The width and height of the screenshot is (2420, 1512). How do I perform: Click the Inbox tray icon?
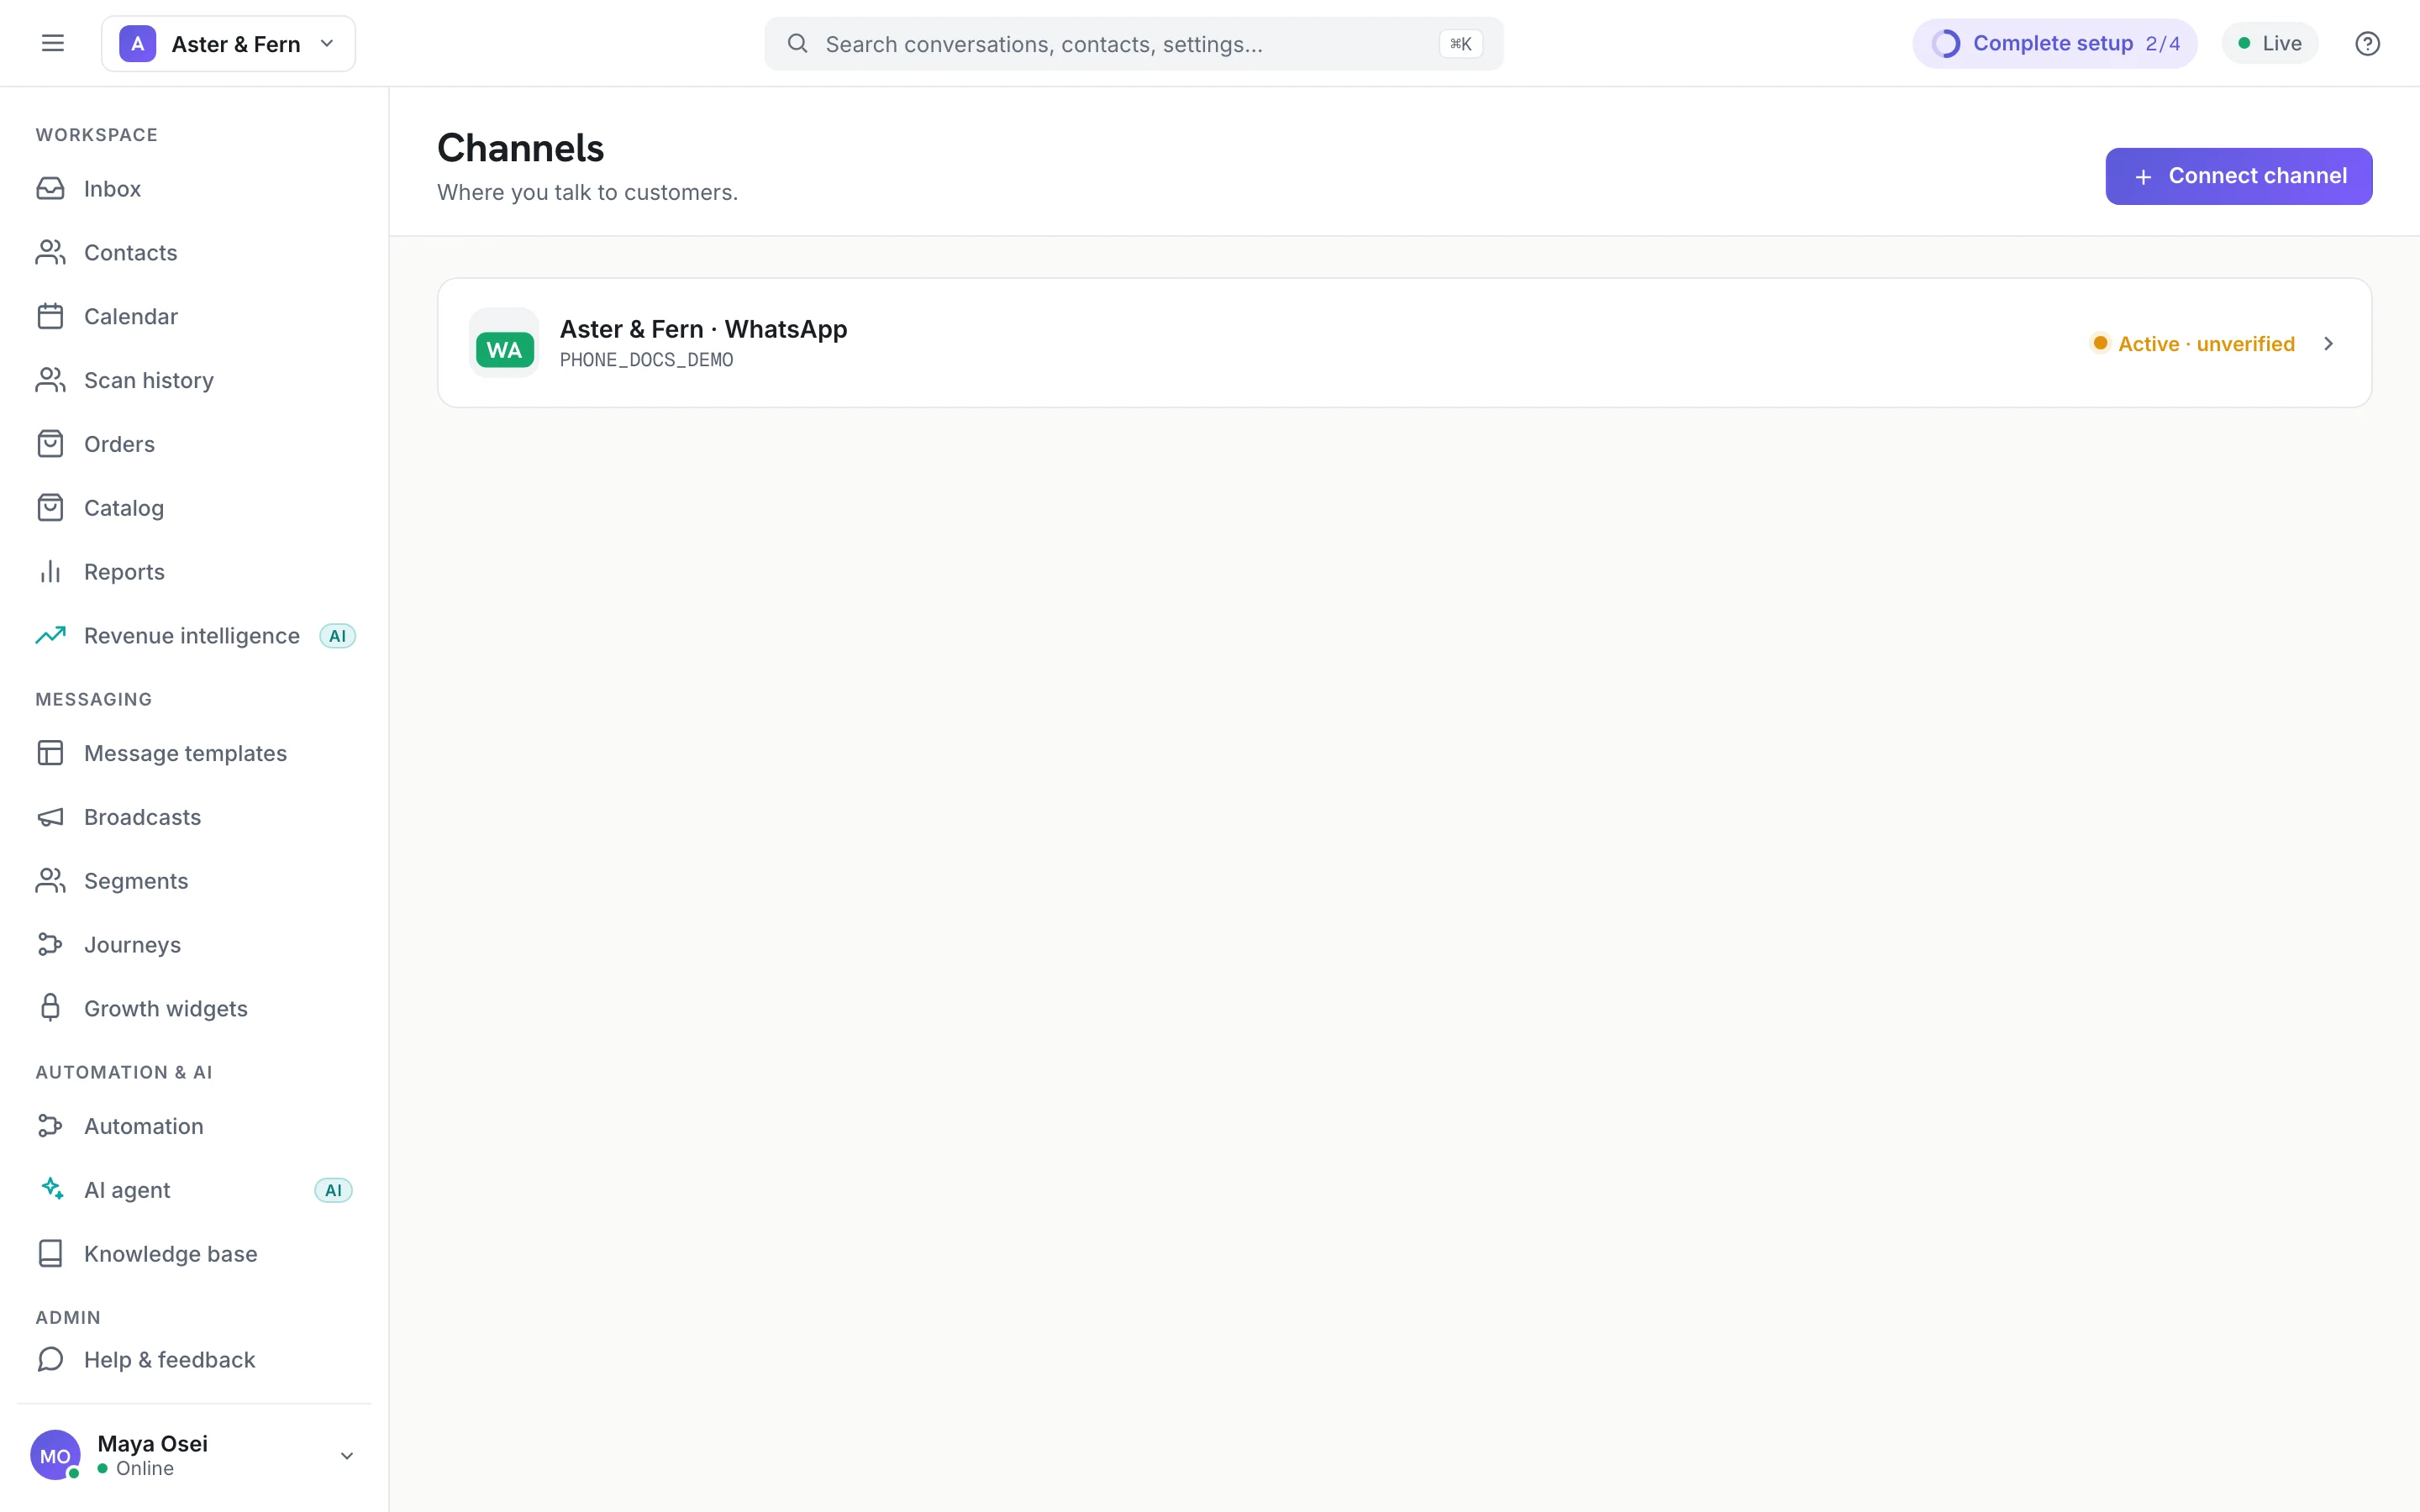point(50,188)
